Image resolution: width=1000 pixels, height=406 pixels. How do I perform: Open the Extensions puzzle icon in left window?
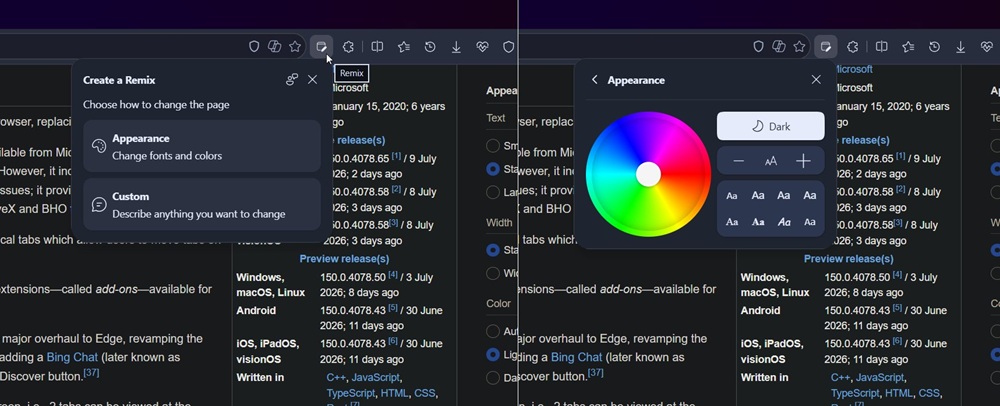(348, 47)
